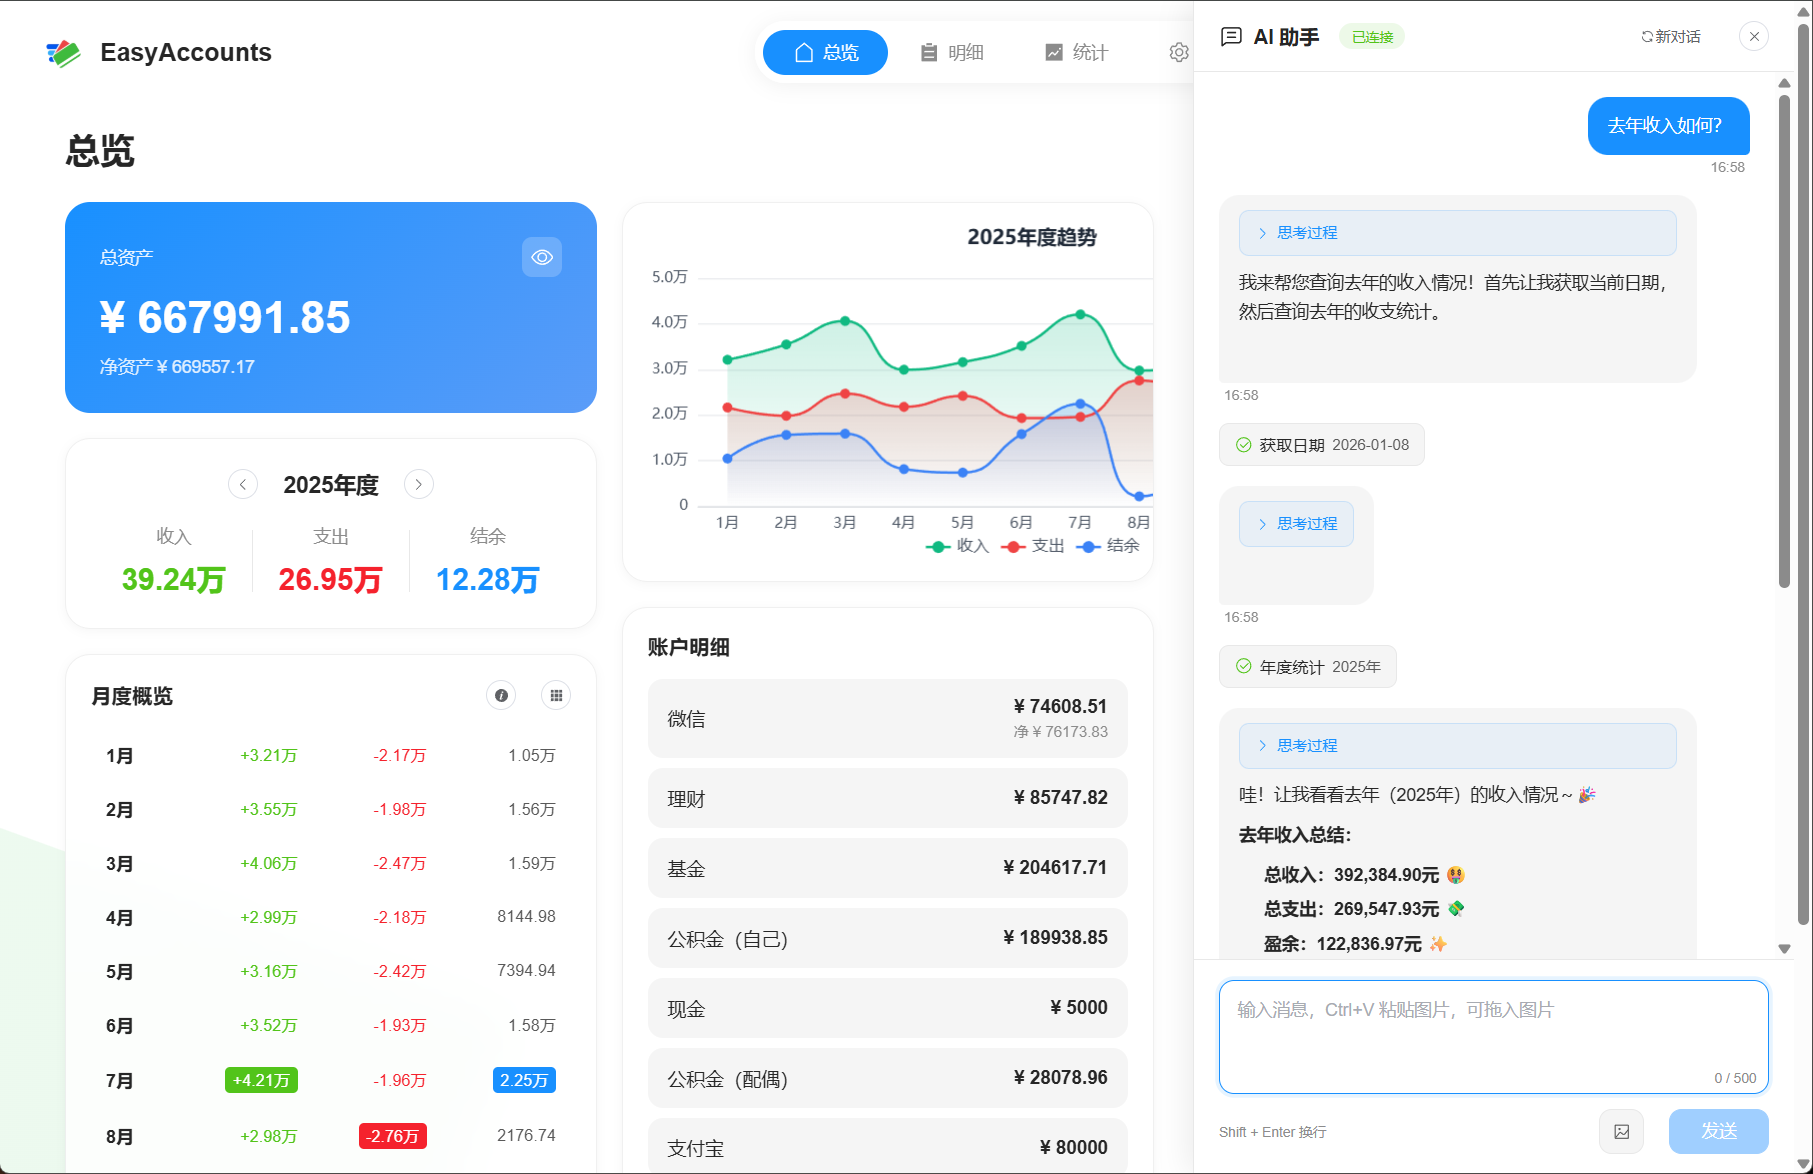Open the 基金 account row
Viewport: 1813px width, 1174px height.
tap(887, 868)
